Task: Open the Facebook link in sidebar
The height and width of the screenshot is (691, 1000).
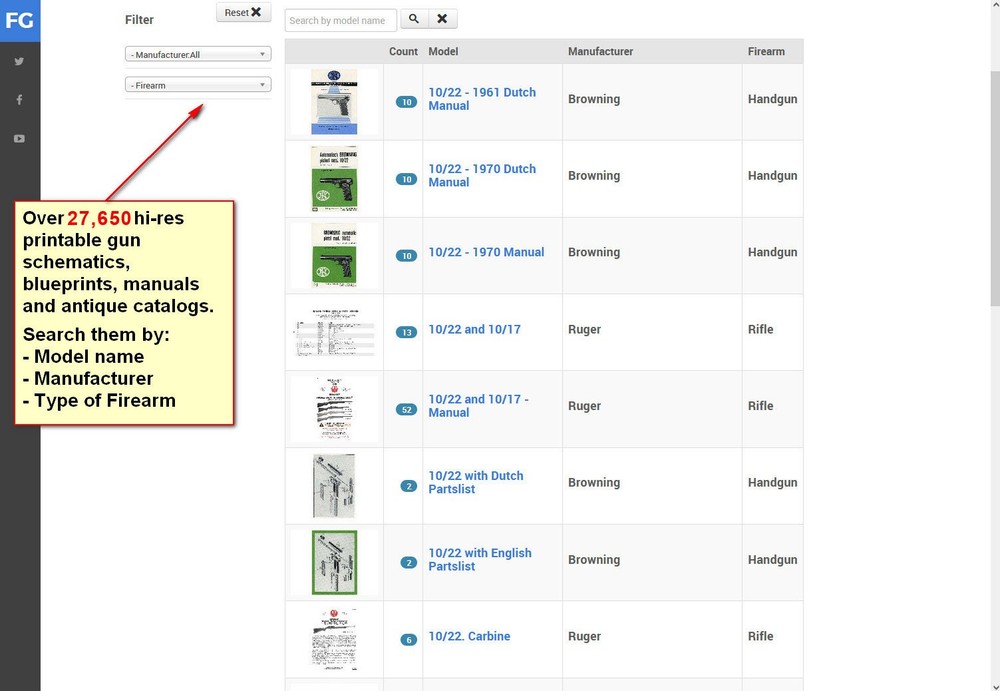Action: 19,100
